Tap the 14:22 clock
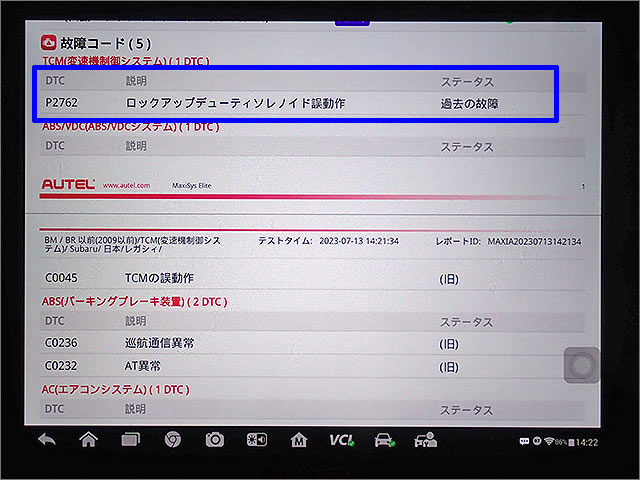The image size is (640, 480). pos(587,442)
